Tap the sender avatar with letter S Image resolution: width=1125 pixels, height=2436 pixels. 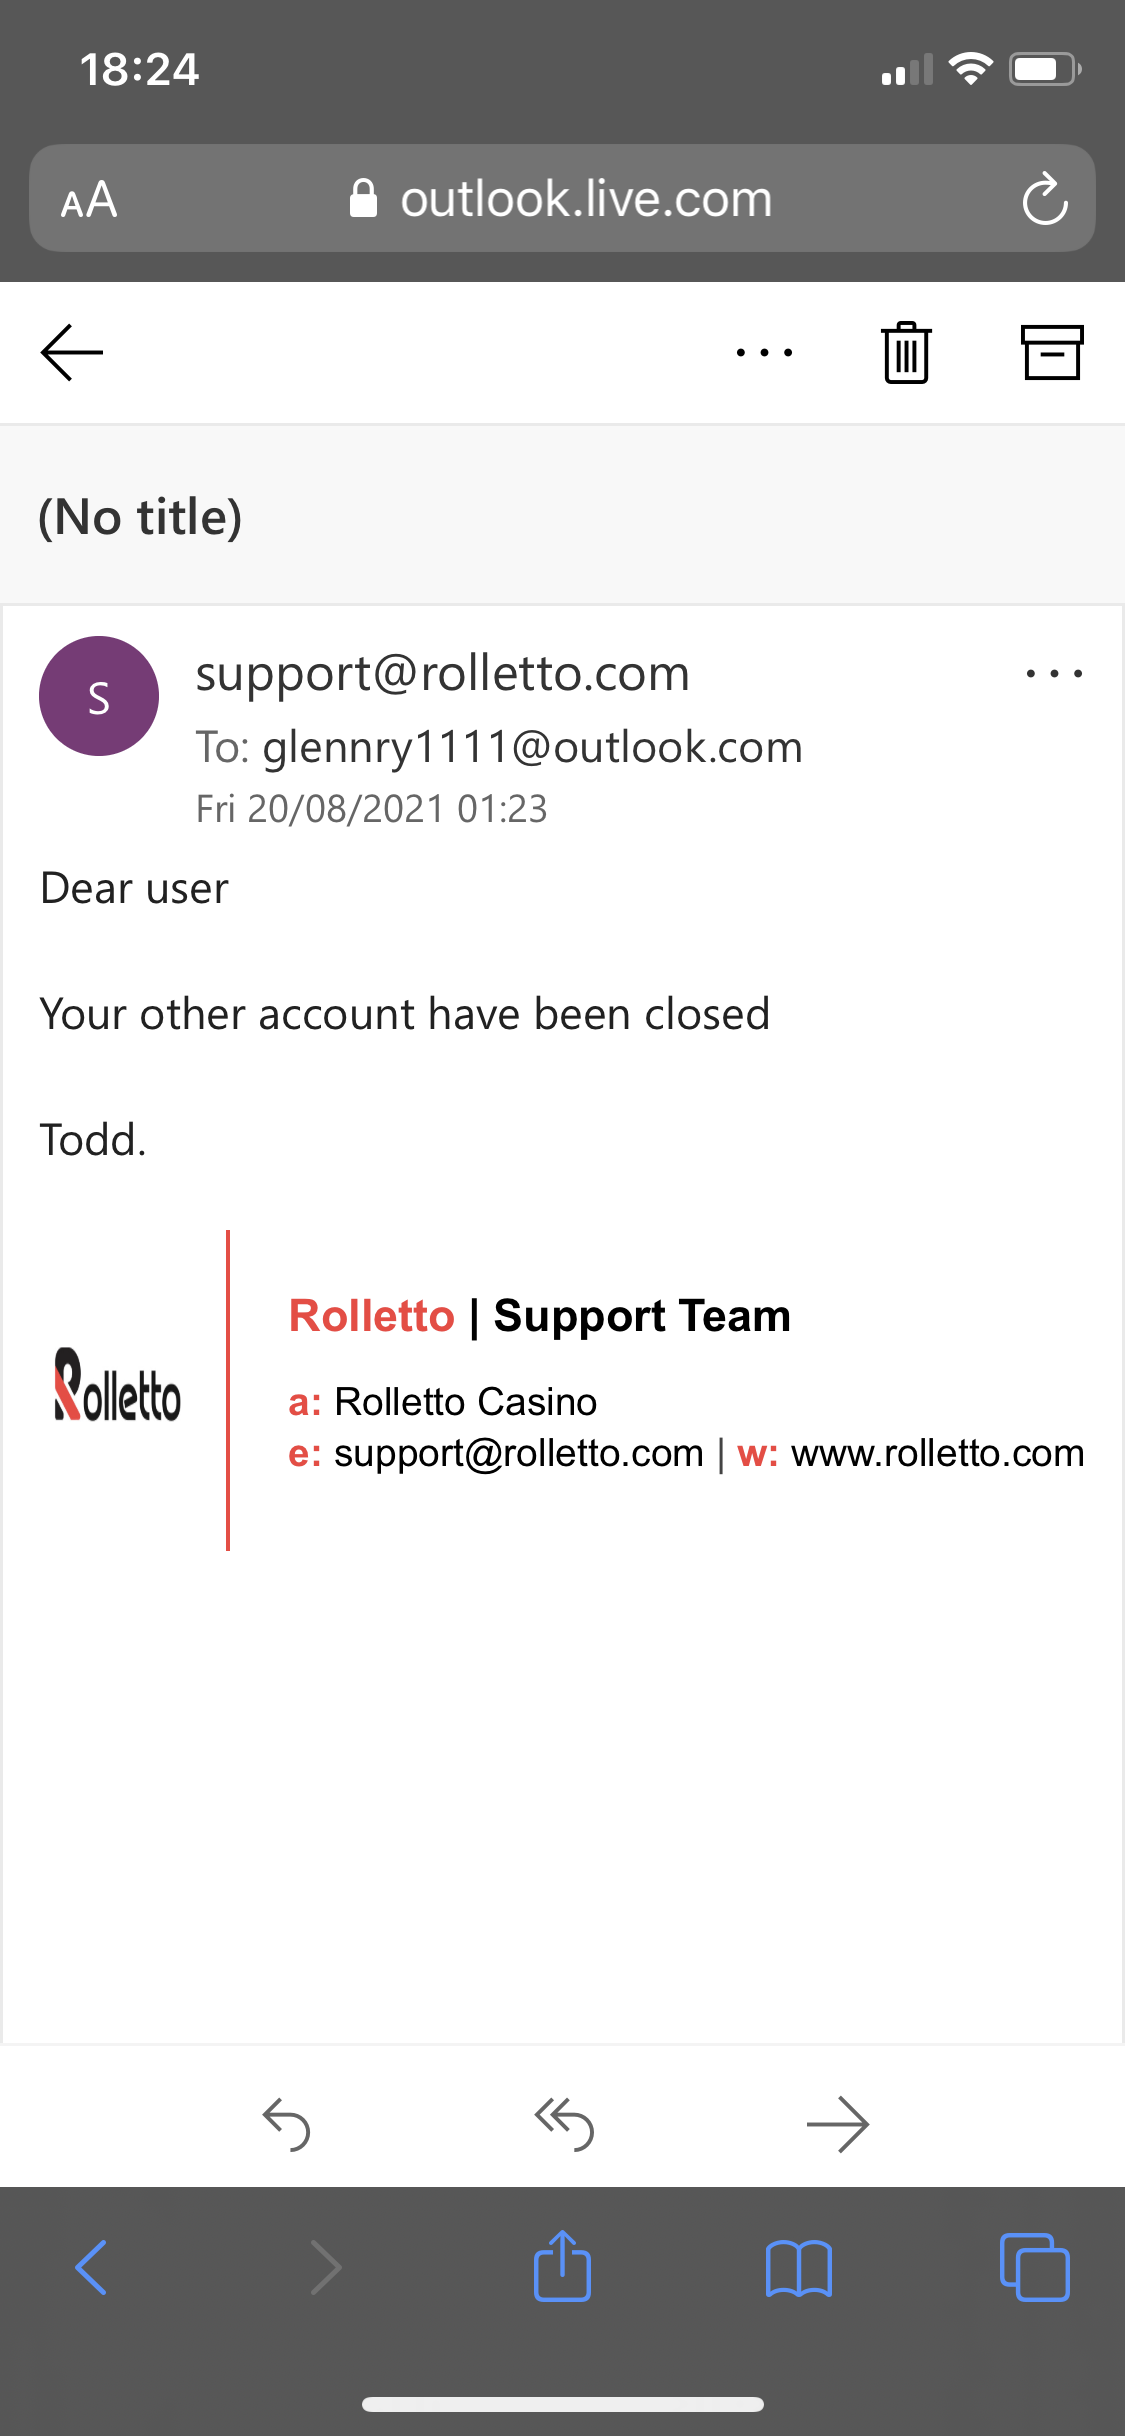tap(99, 696)
